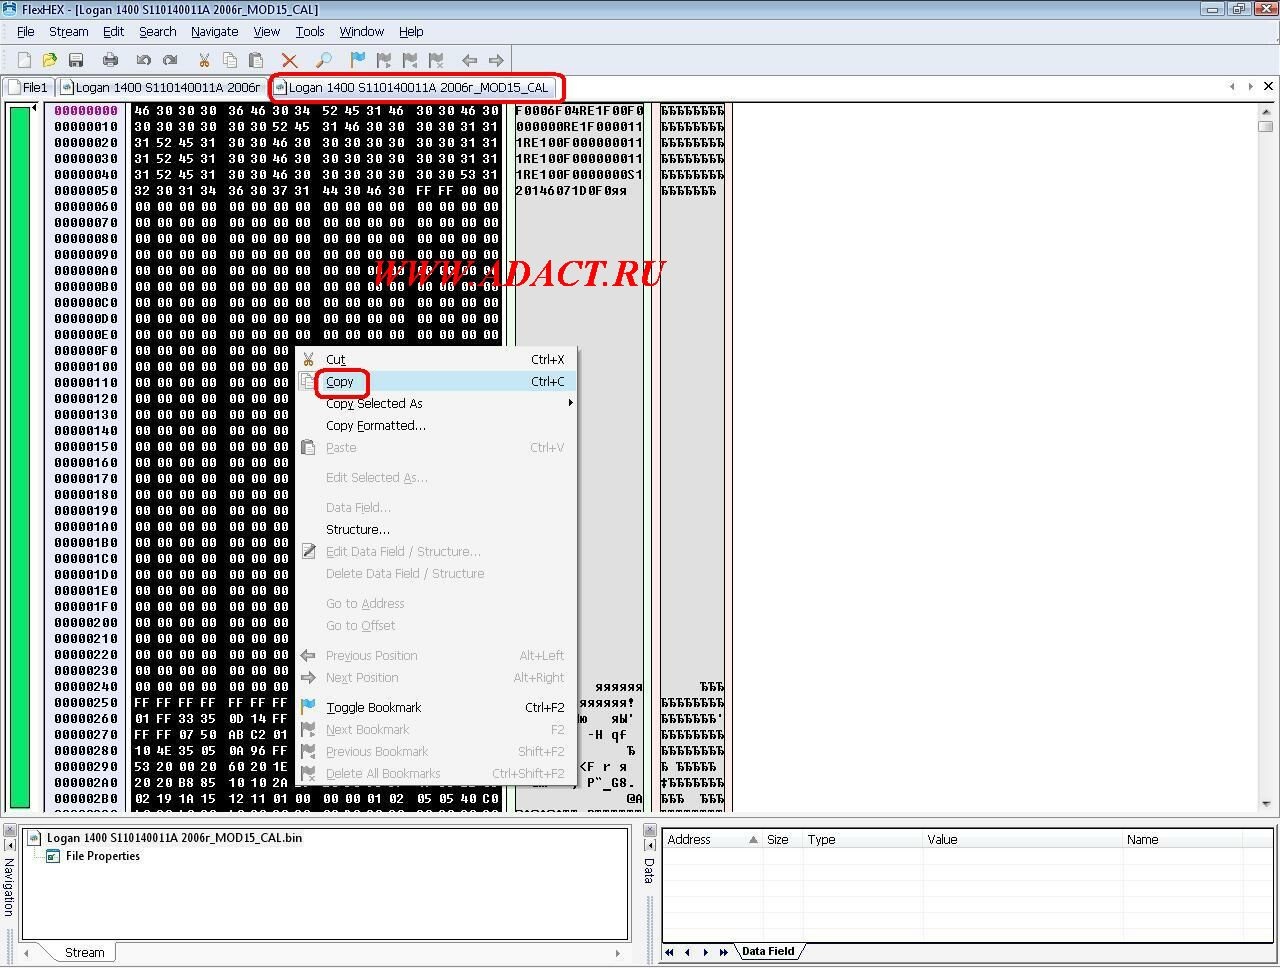This screenshot has height=968, width=1280.
Task: Click the Data Field tab at bottom
Action: pyautogui.click(x=768, y=951)
